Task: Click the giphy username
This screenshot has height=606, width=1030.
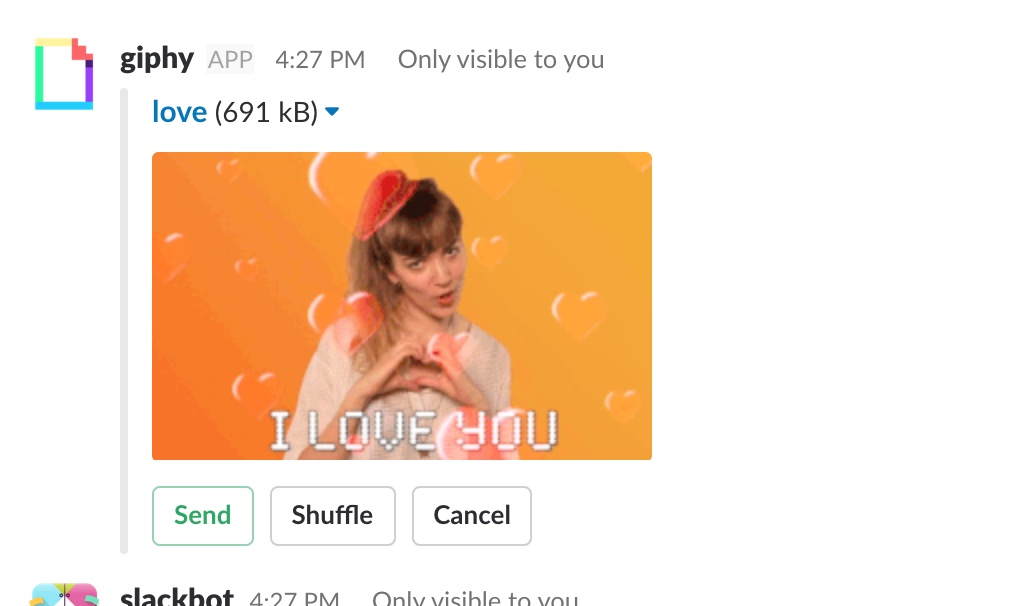Action: [x=156, y=58]
